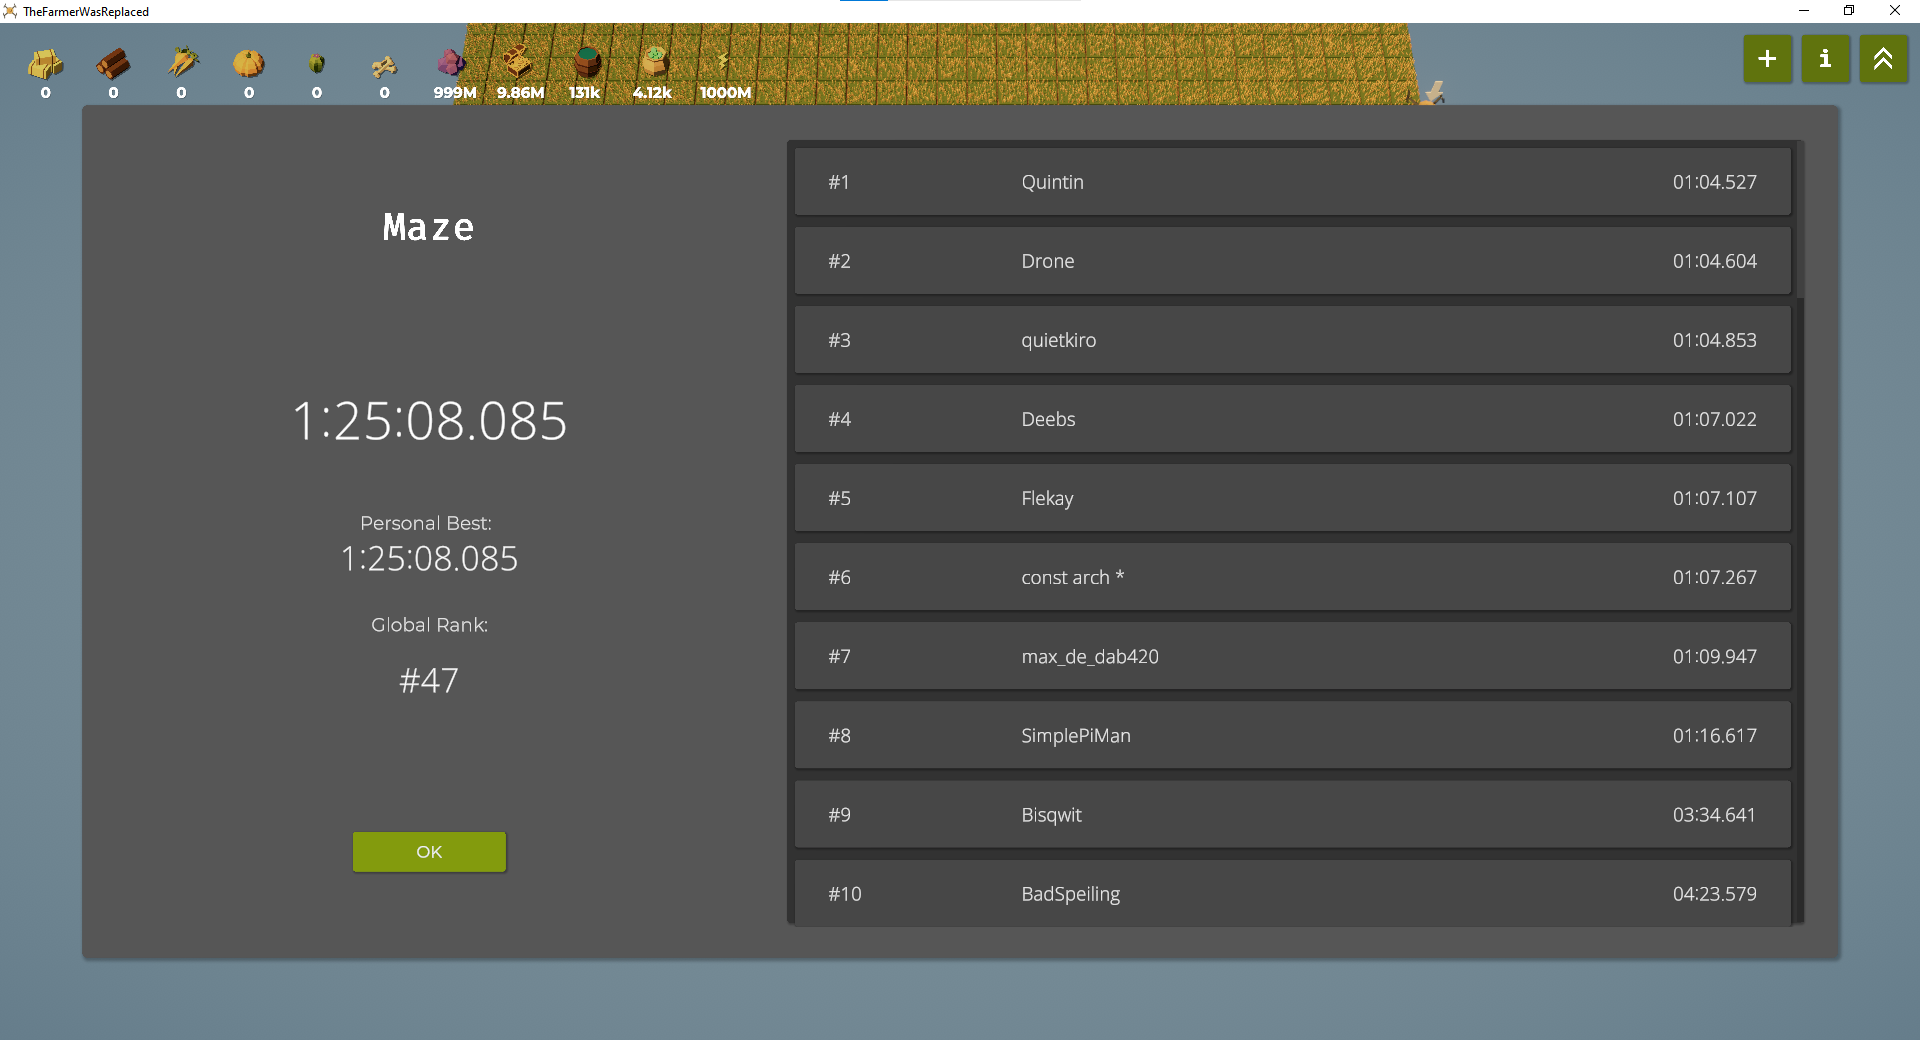
Task: Close the TheFarmerWasReplaced window
Action: point(1895,11)
